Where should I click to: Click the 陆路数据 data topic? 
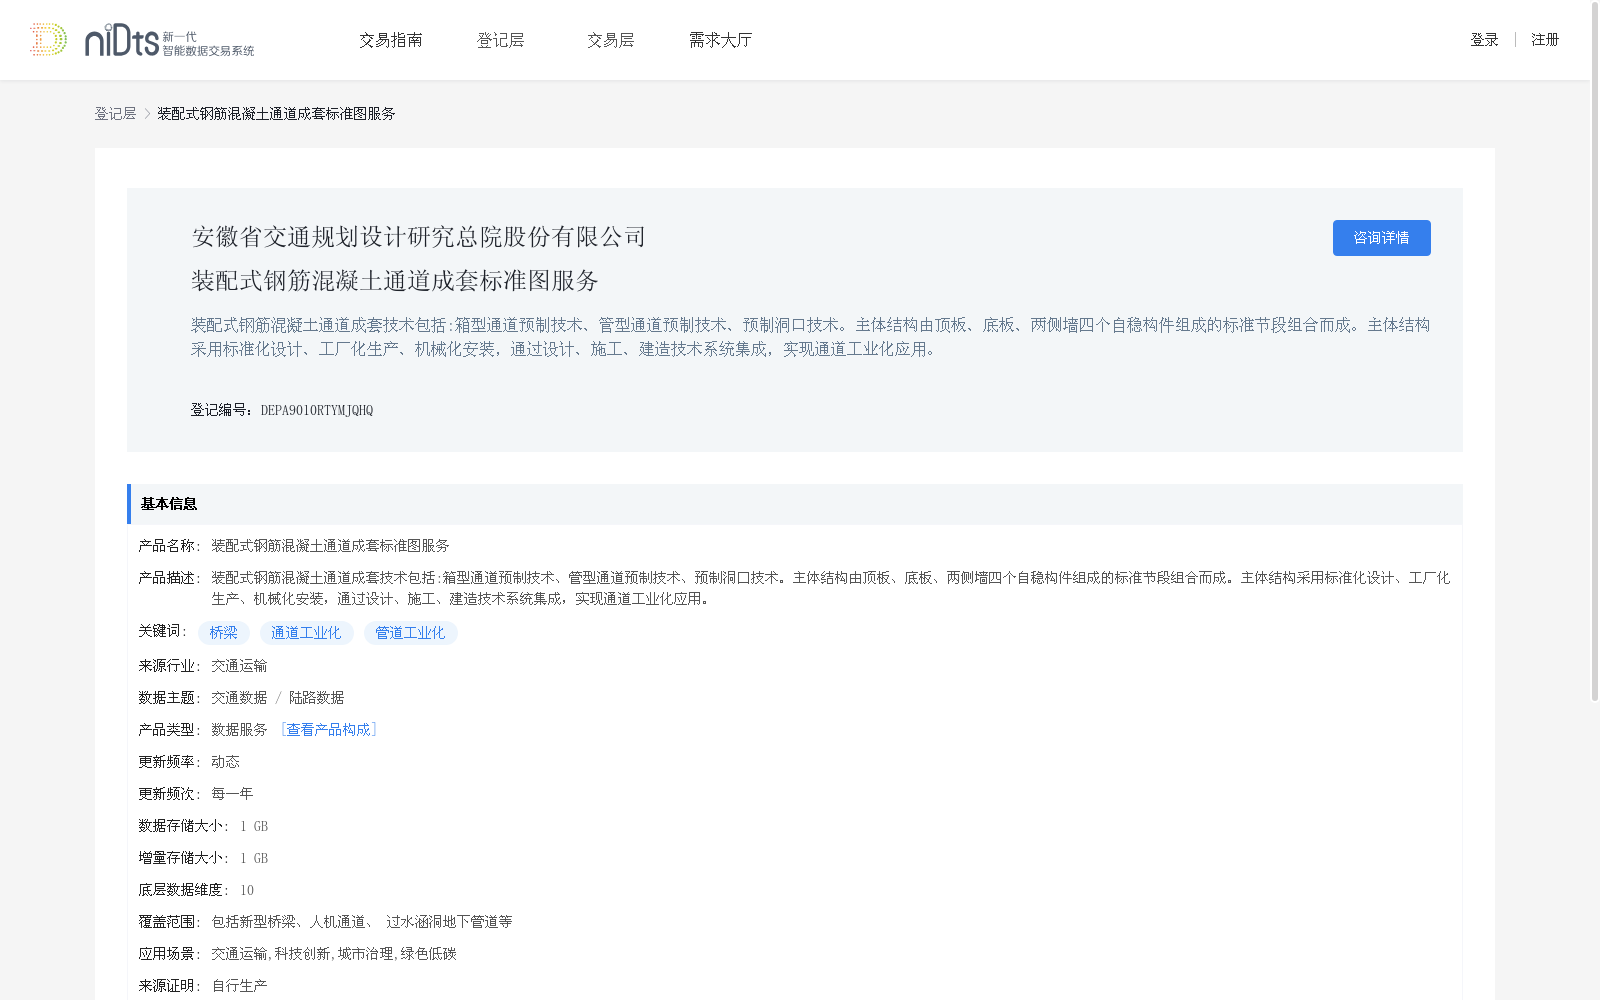point(315,697)
